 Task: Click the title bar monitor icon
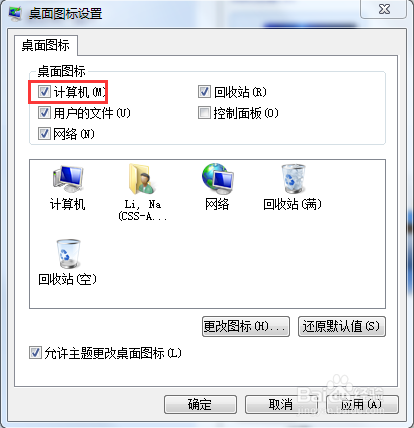pyautogui.click(x=15, y=13)
